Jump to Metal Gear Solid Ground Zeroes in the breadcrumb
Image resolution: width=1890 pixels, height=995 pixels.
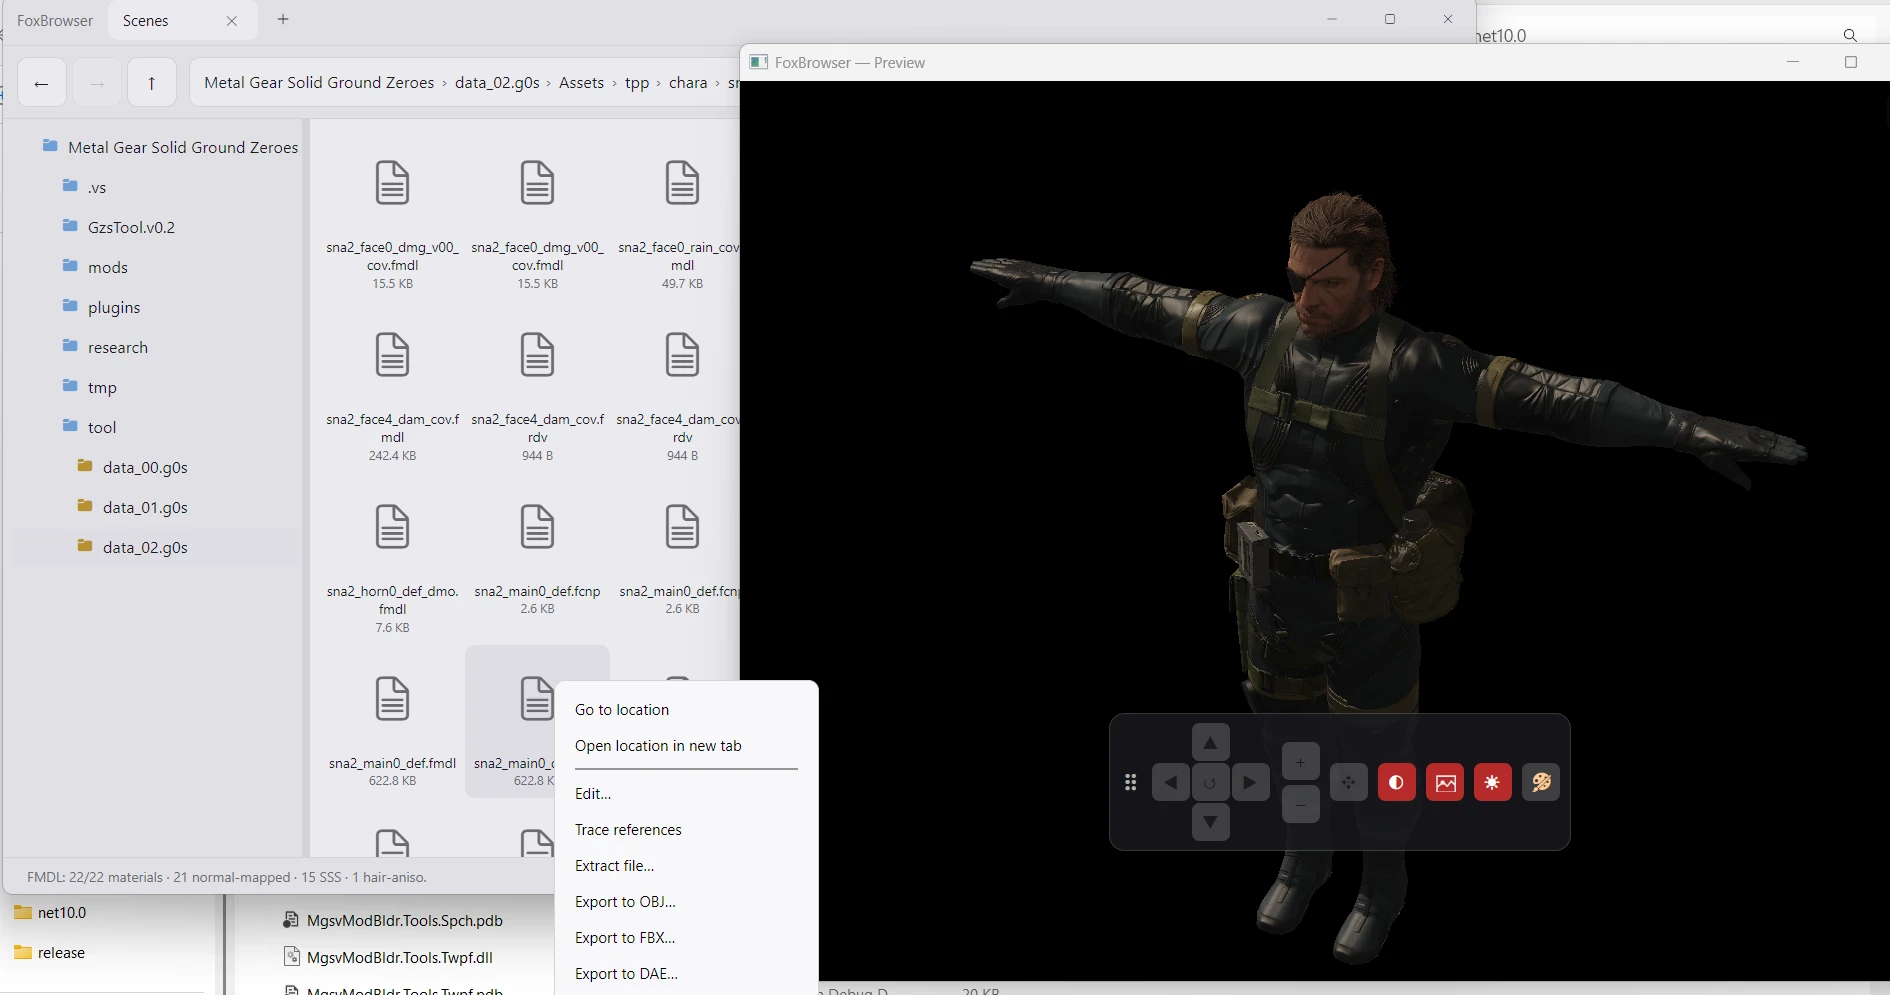[x=319, y=83]
